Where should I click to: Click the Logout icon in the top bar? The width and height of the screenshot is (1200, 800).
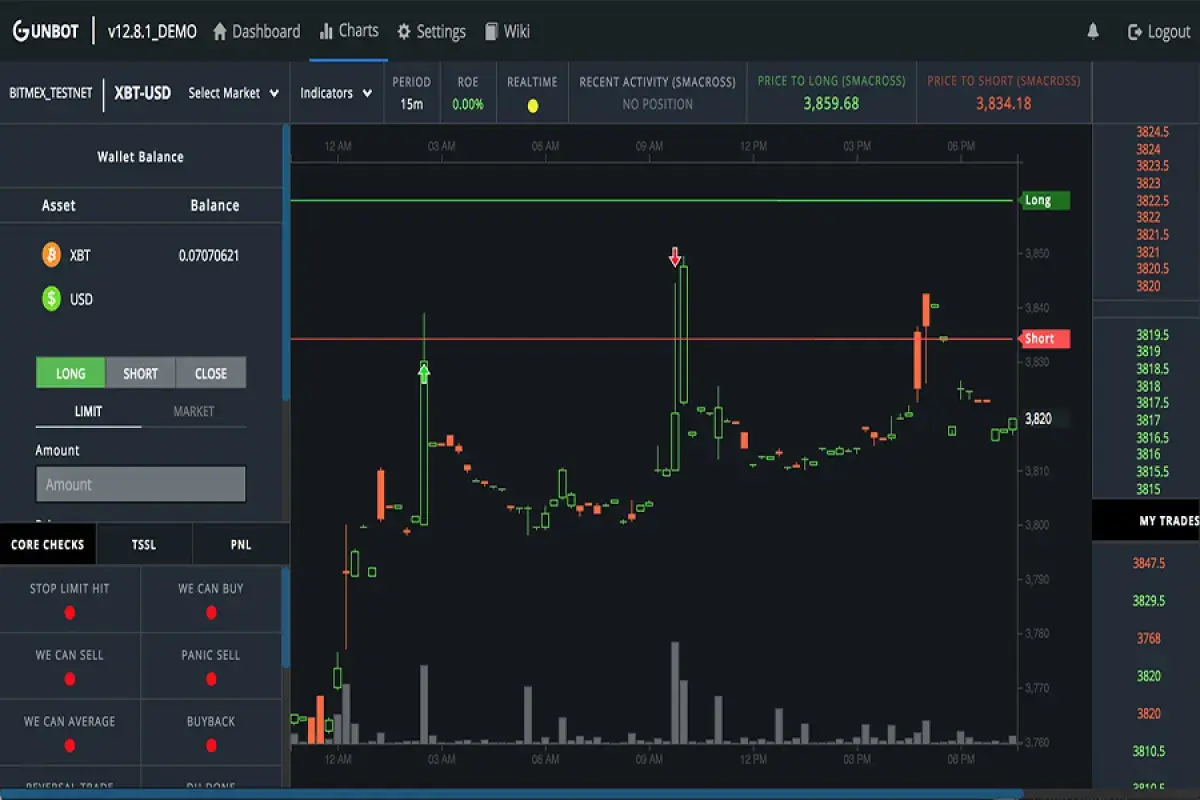tap(1133, 31)
